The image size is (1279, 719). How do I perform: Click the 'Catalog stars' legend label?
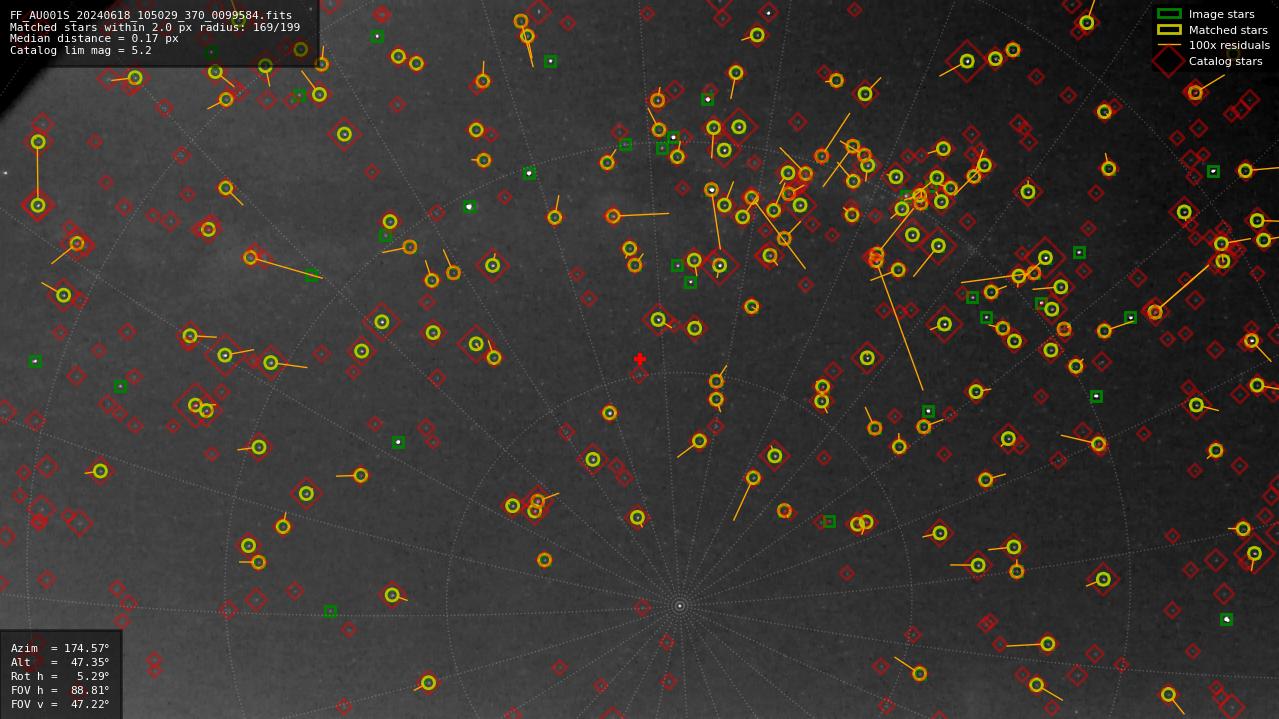1225,61
